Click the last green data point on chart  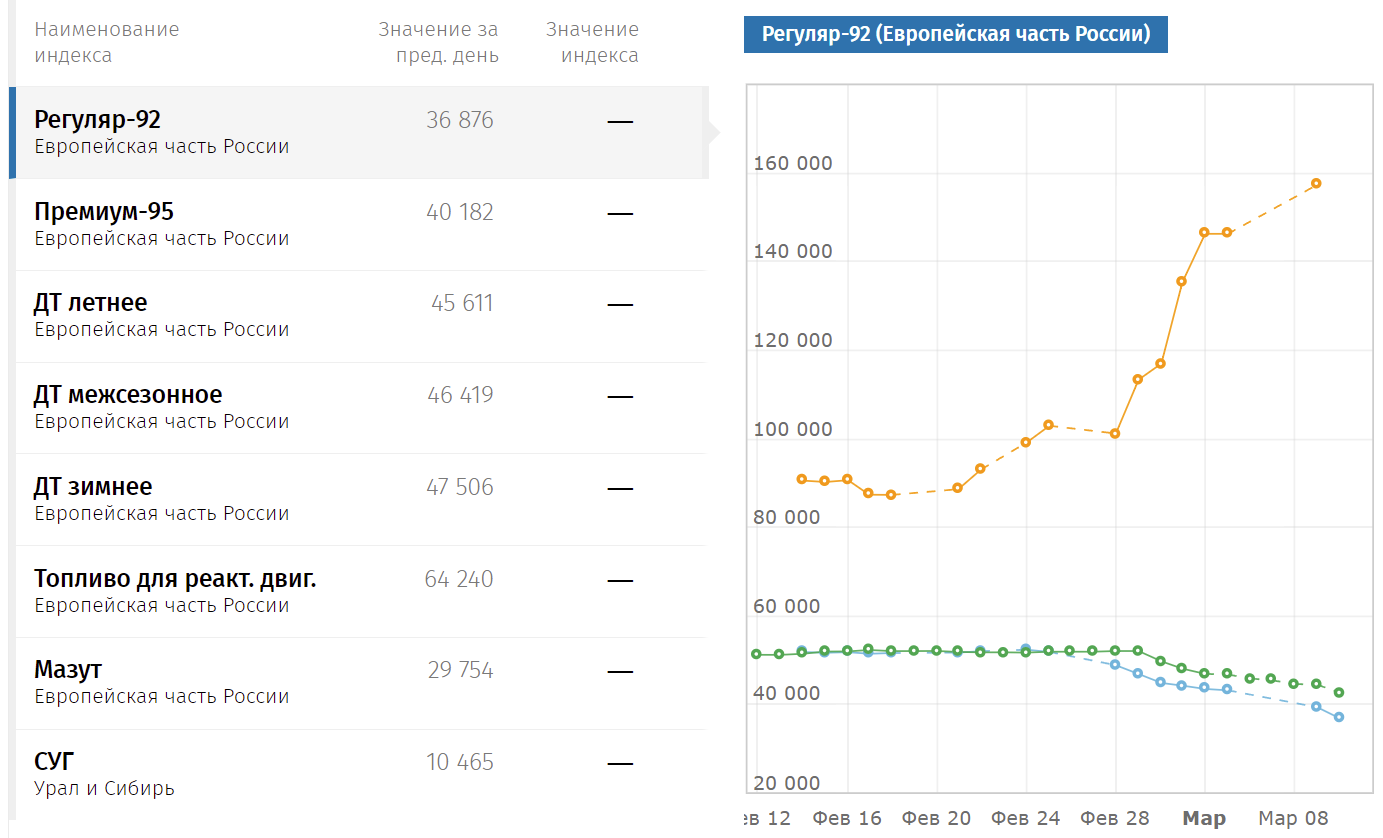[1338, 692]
